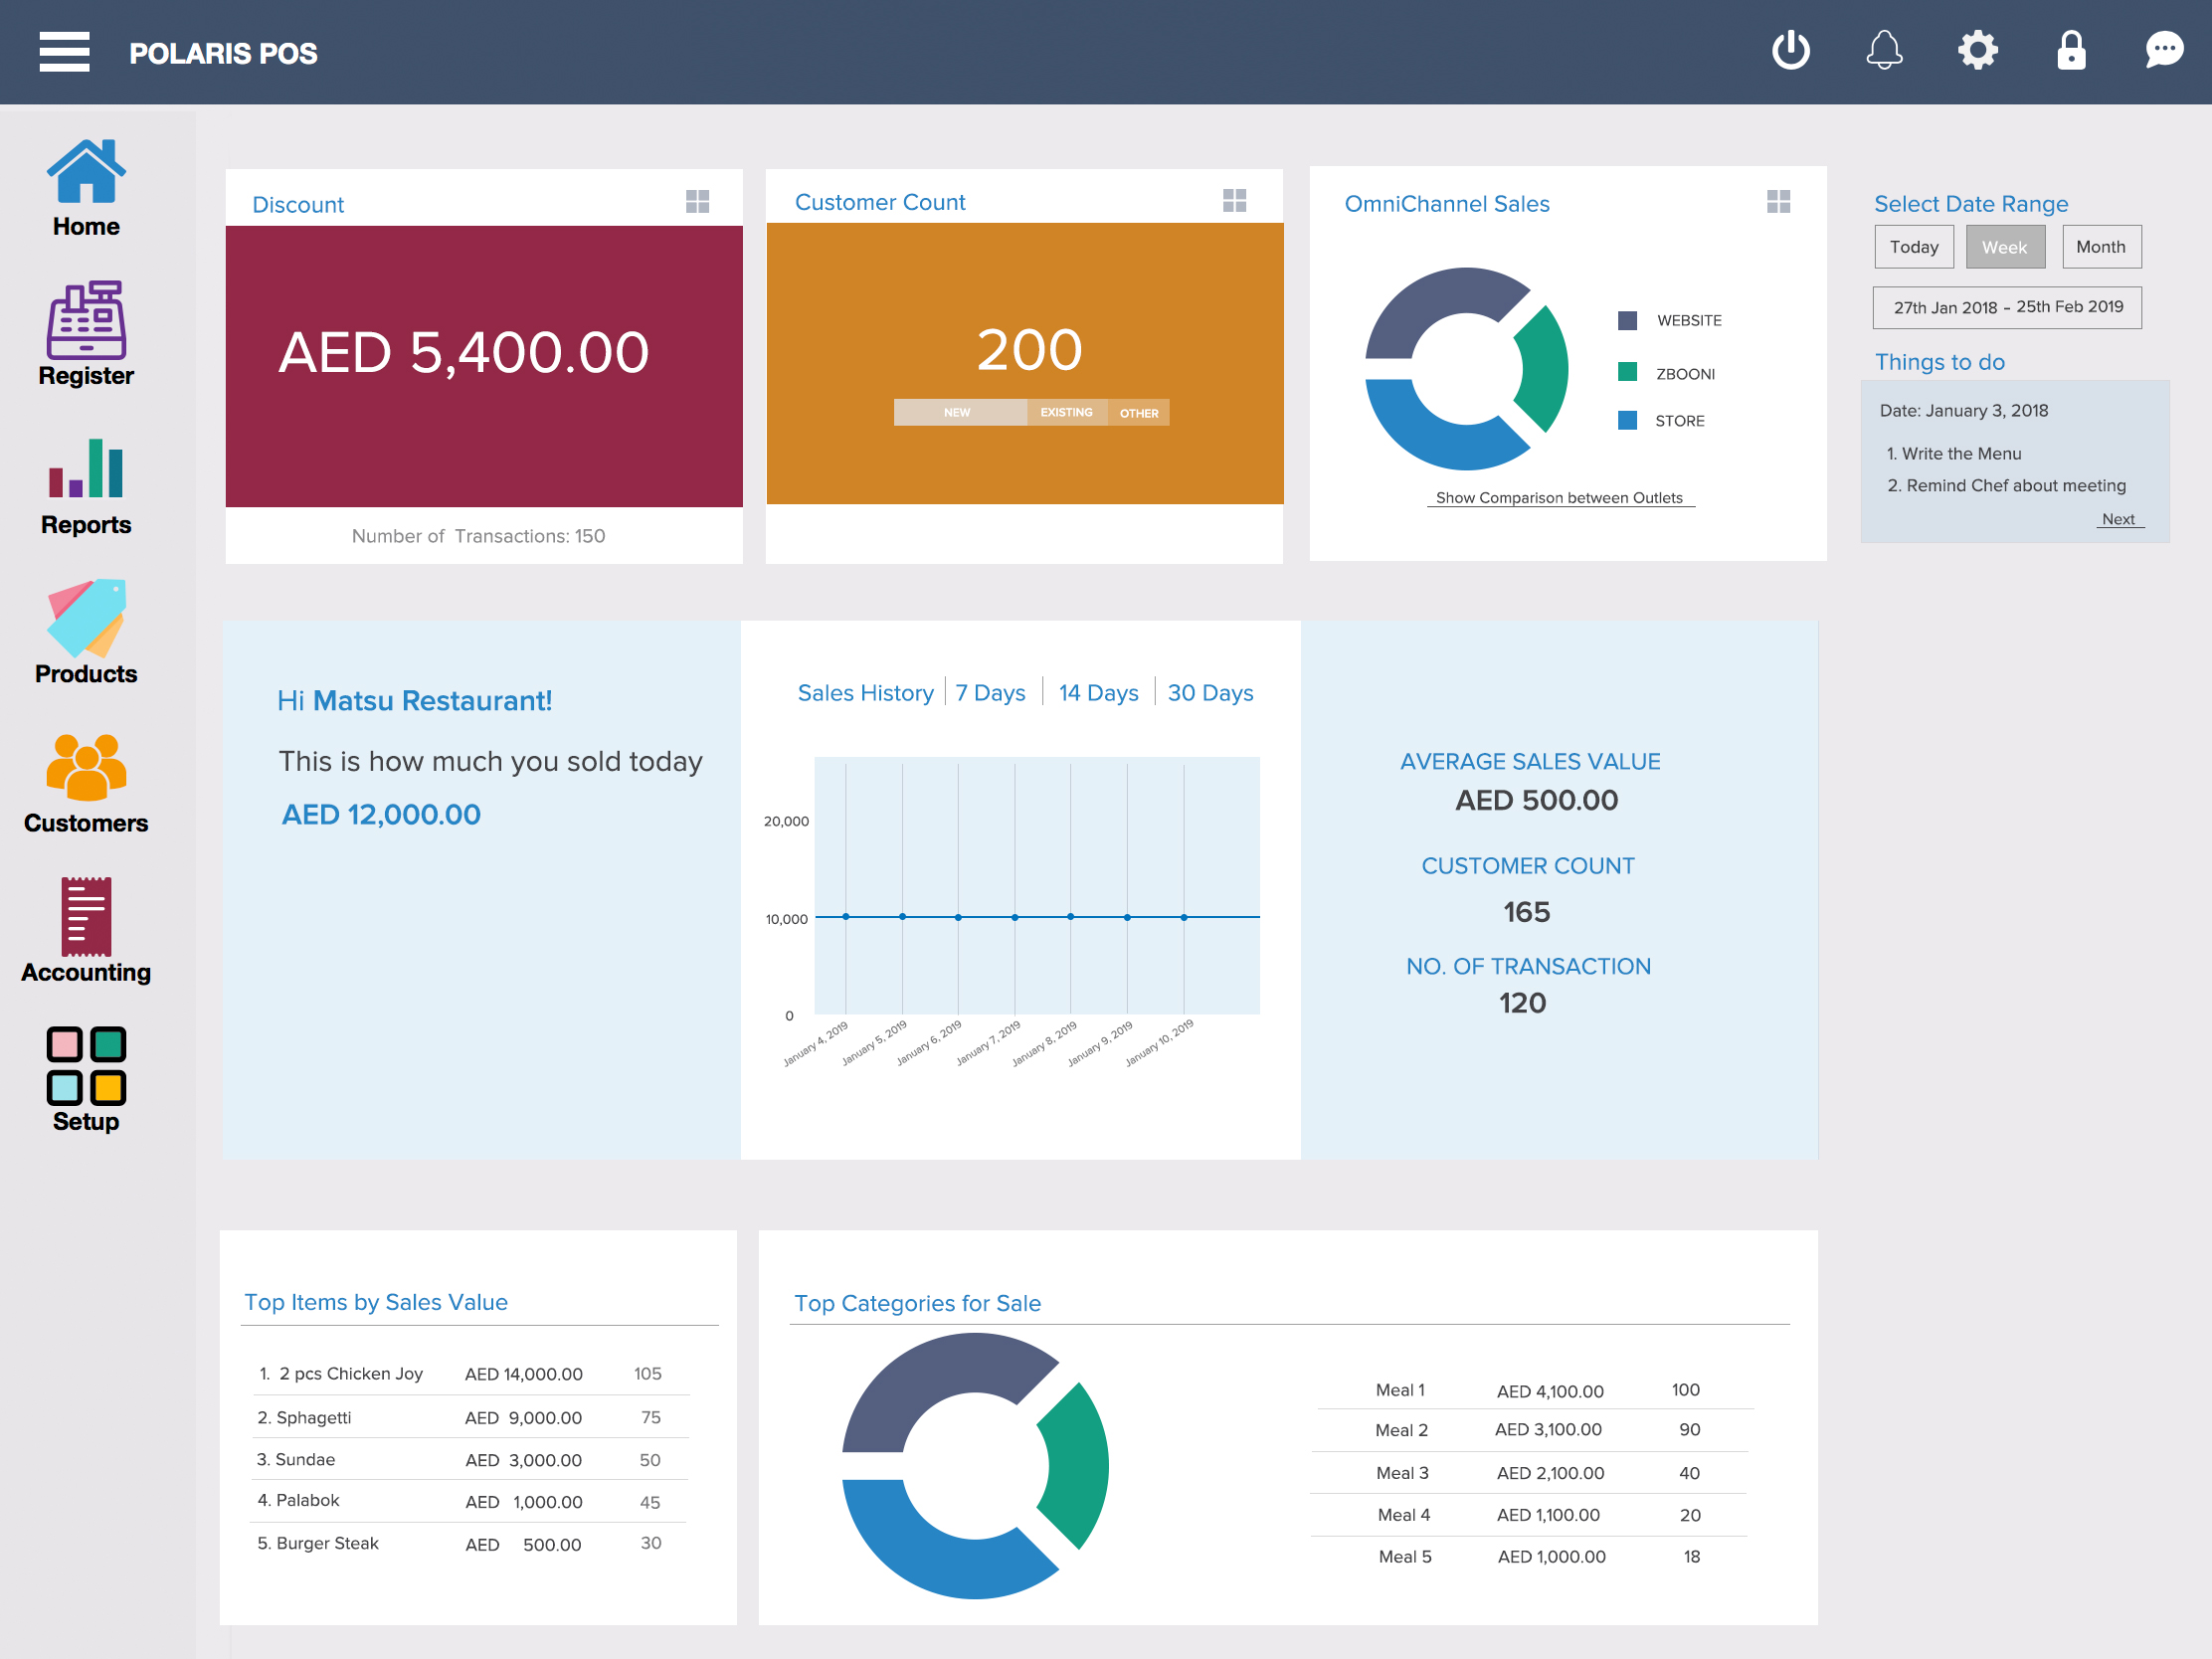Screen dimensions: 2212x1659
Task: Open settings gear icon
Action: click(x=1977, y=50)
